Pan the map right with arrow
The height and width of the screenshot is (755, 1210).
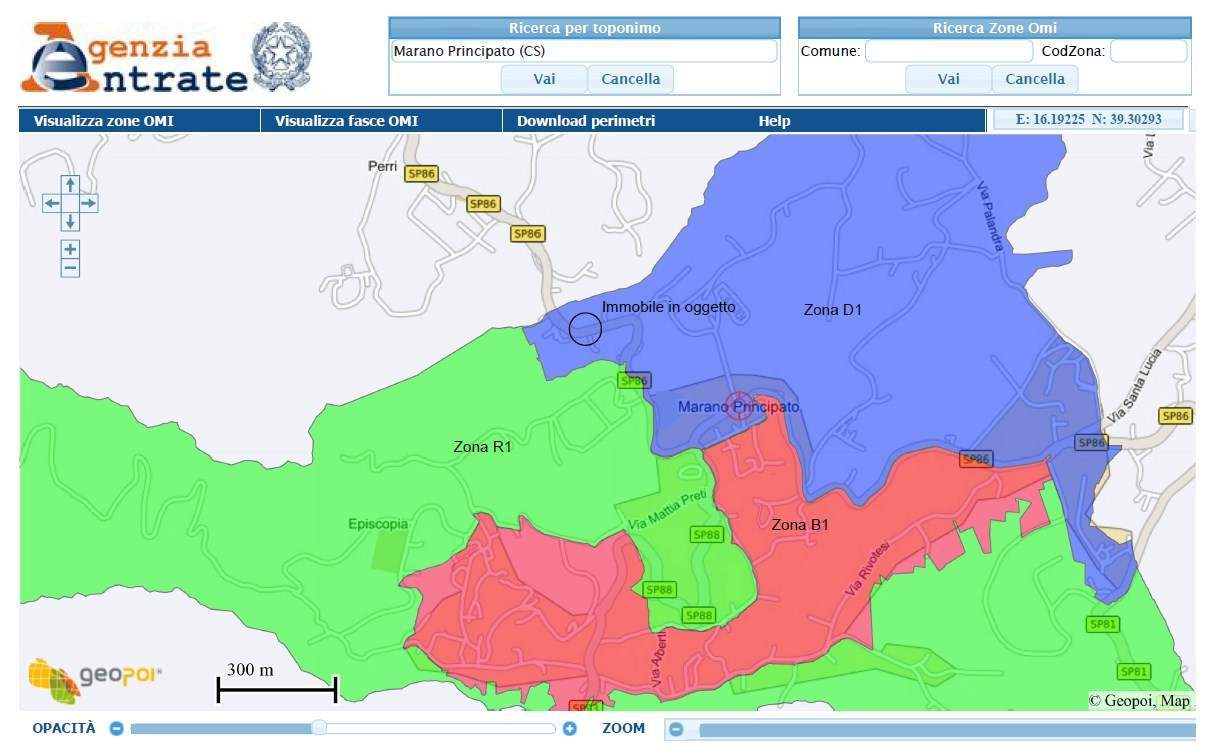click(x=88, y=203)
